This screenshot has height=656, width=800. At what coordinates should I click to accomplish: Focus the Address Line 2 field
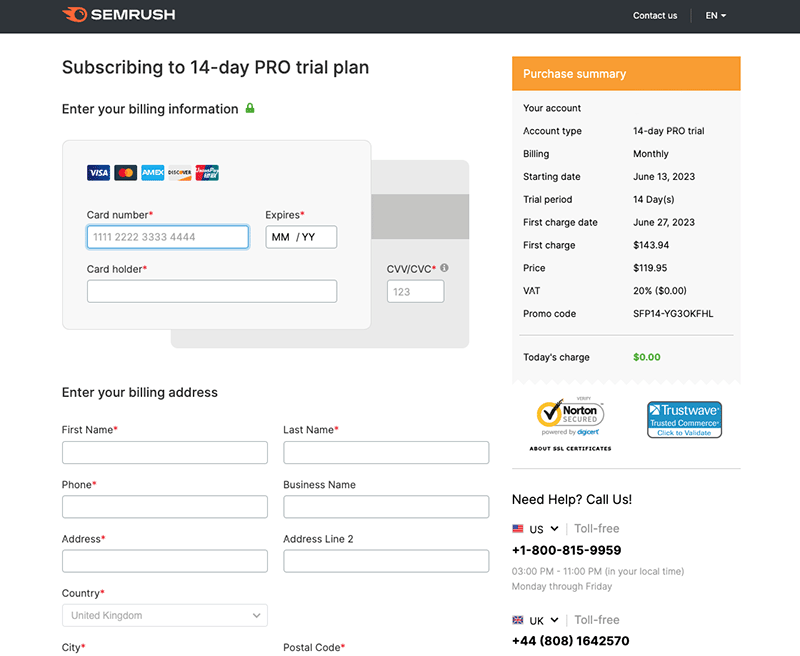[386, 561]
